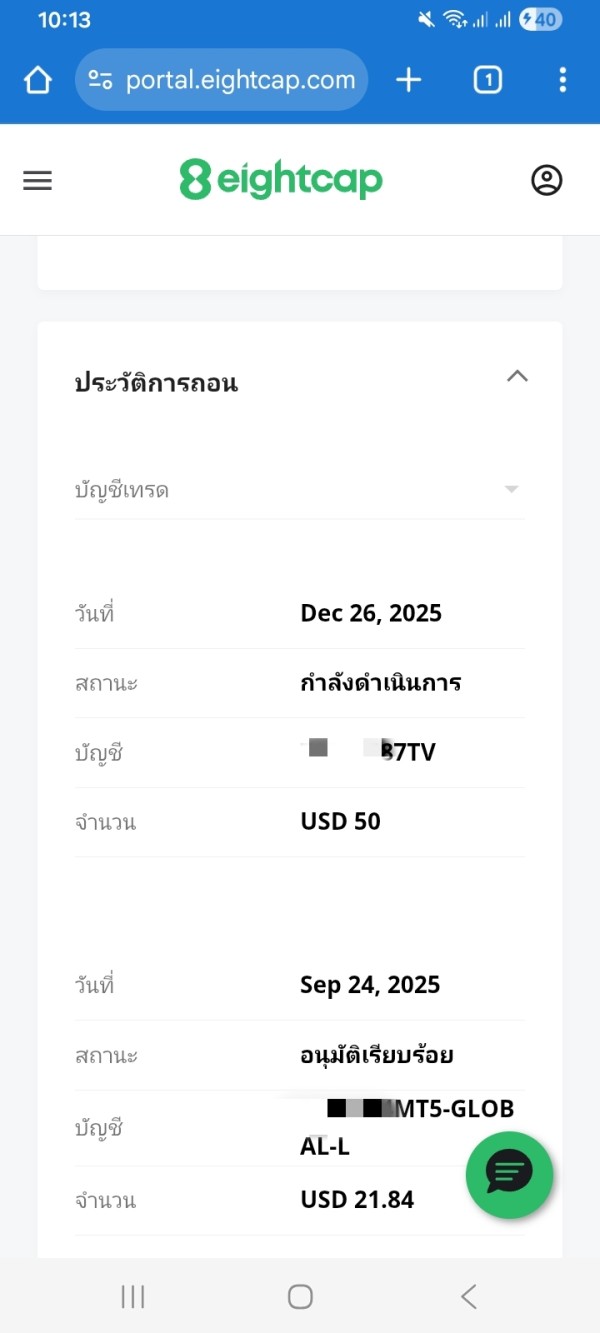
Task: Collapse the ประวัติการถอน section
Action: (x=516, y=377)
